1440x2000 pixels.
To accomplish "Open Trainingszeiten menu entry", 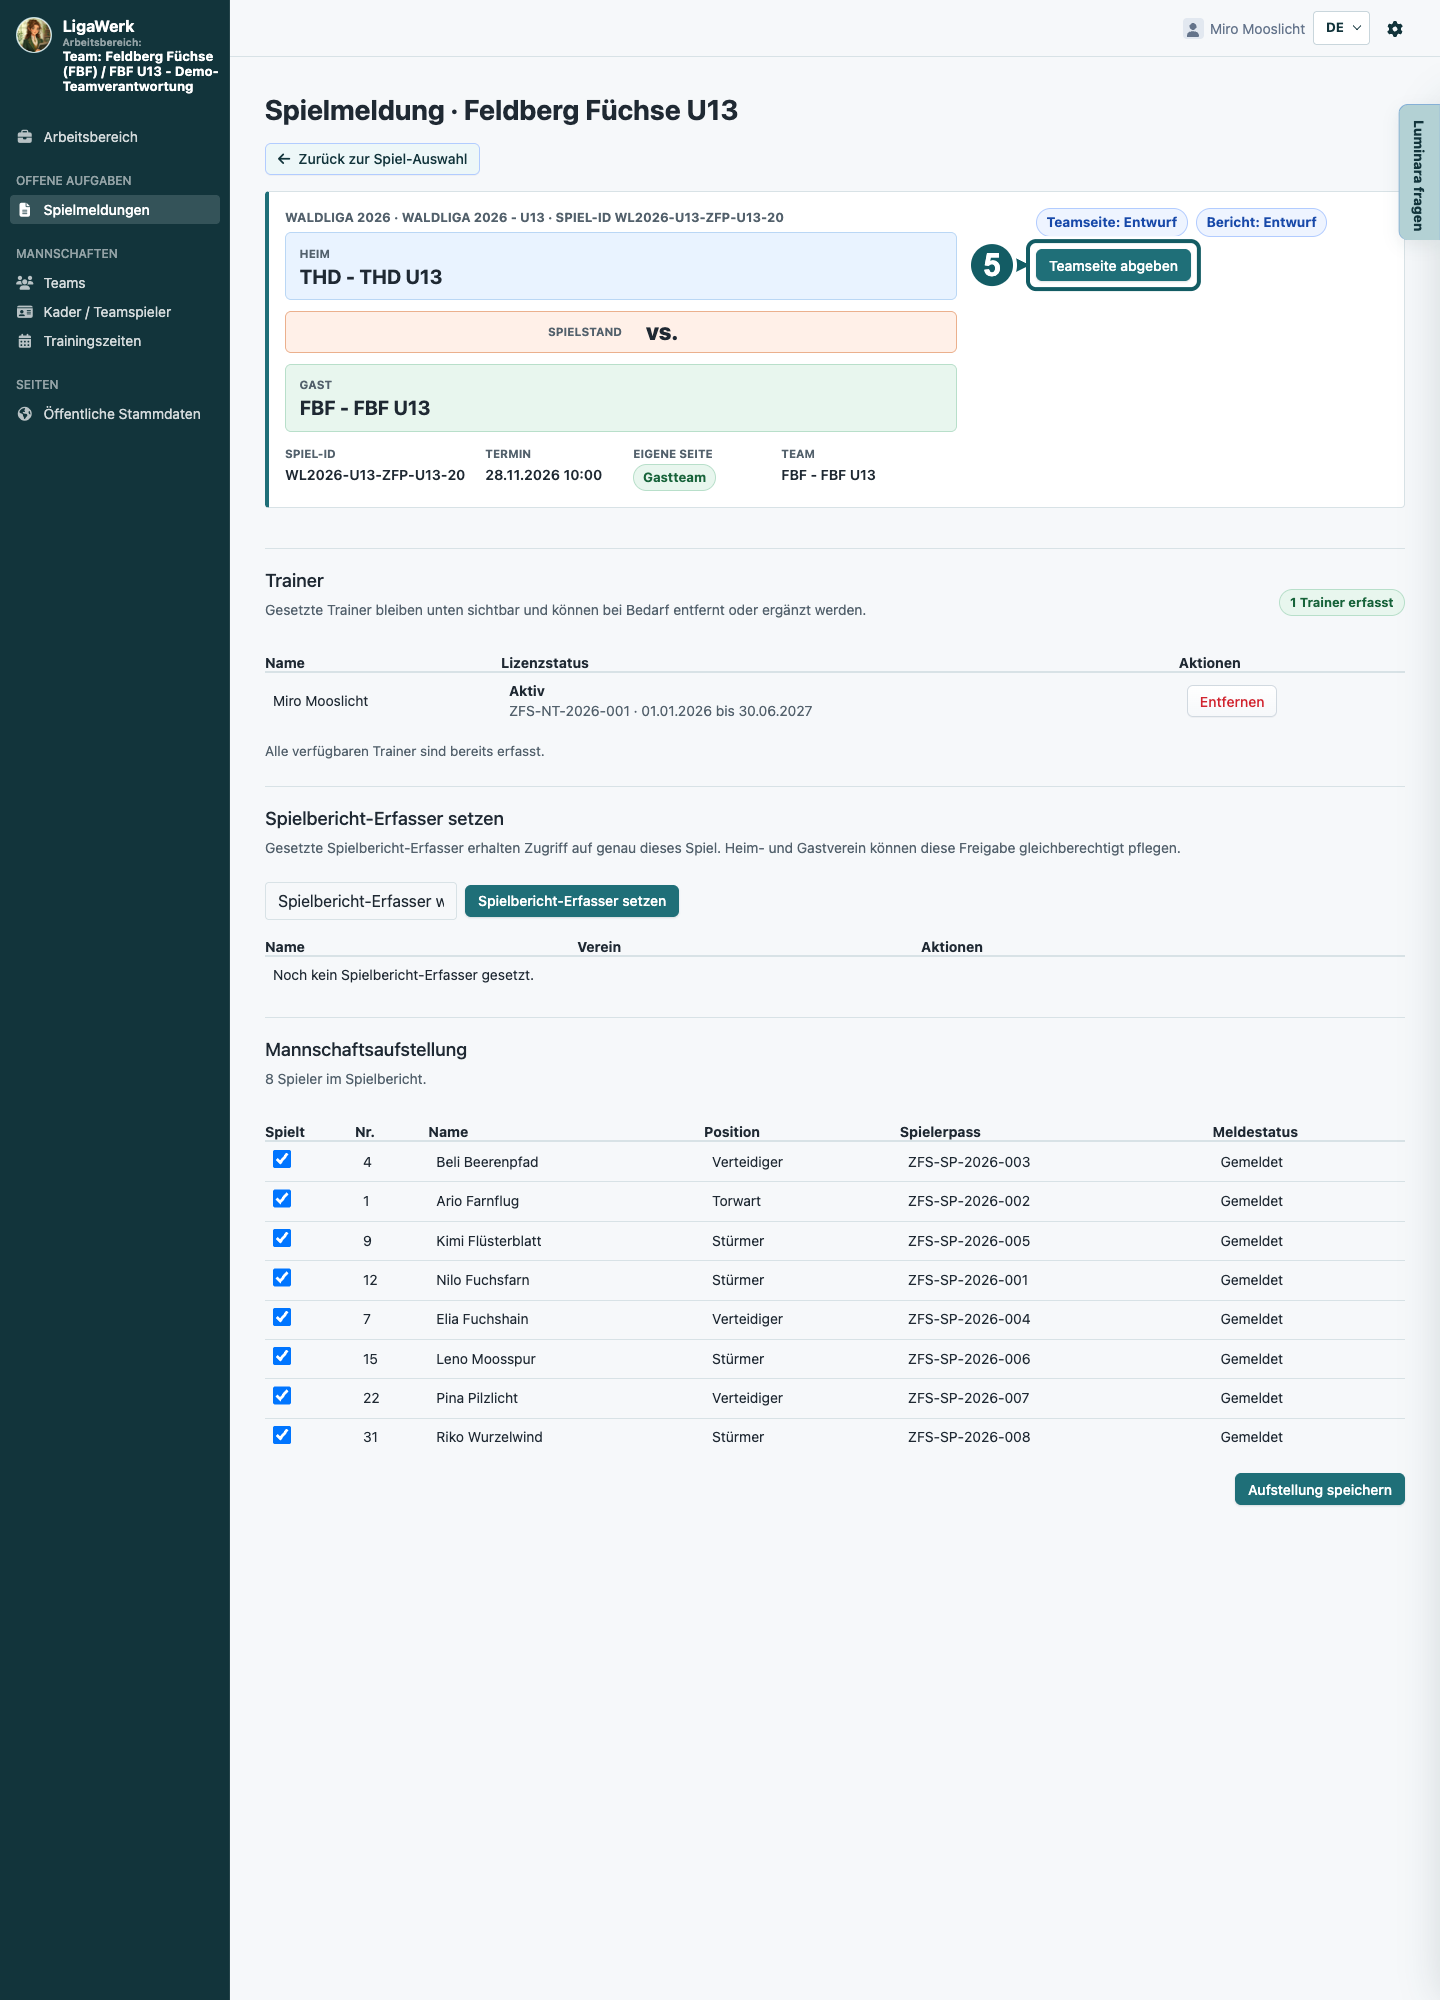I will click(115, 341).
